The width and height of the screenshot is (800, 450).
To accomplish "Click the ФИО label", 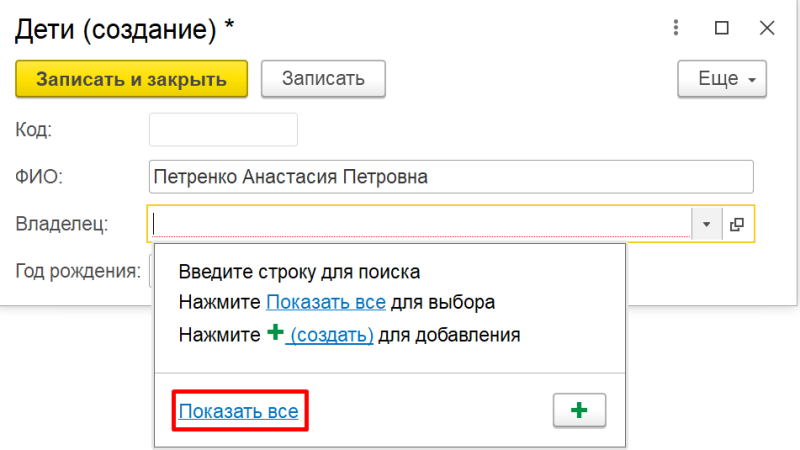I will [40, 177].
